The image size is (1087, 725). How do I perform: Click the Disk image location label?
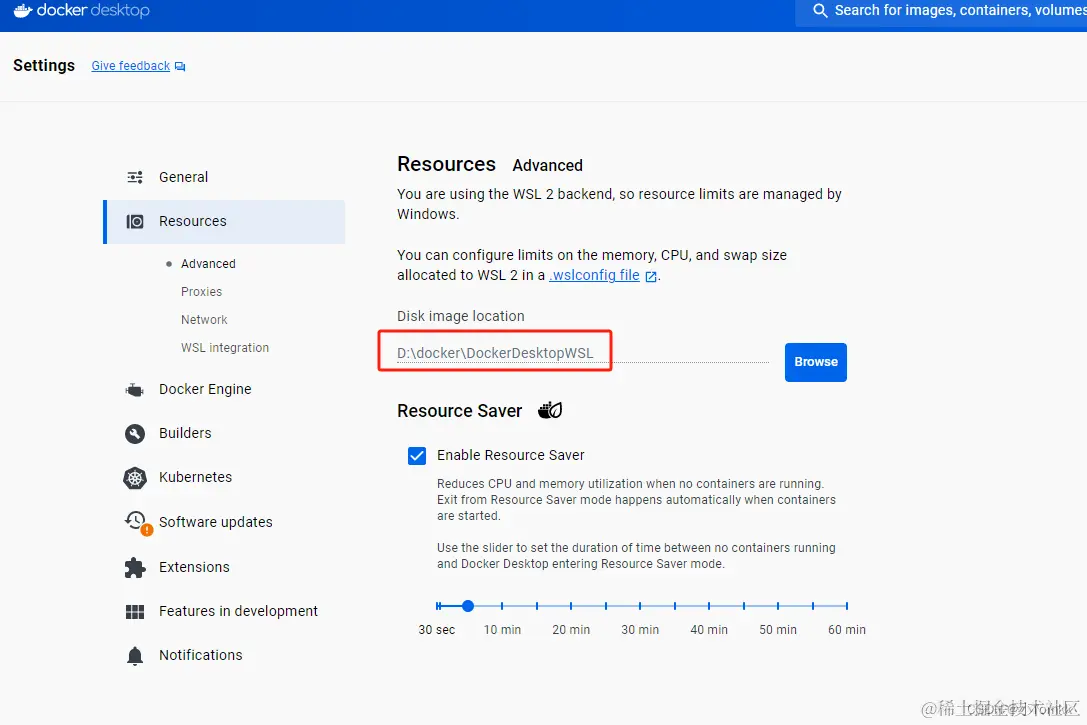point(461,316)
